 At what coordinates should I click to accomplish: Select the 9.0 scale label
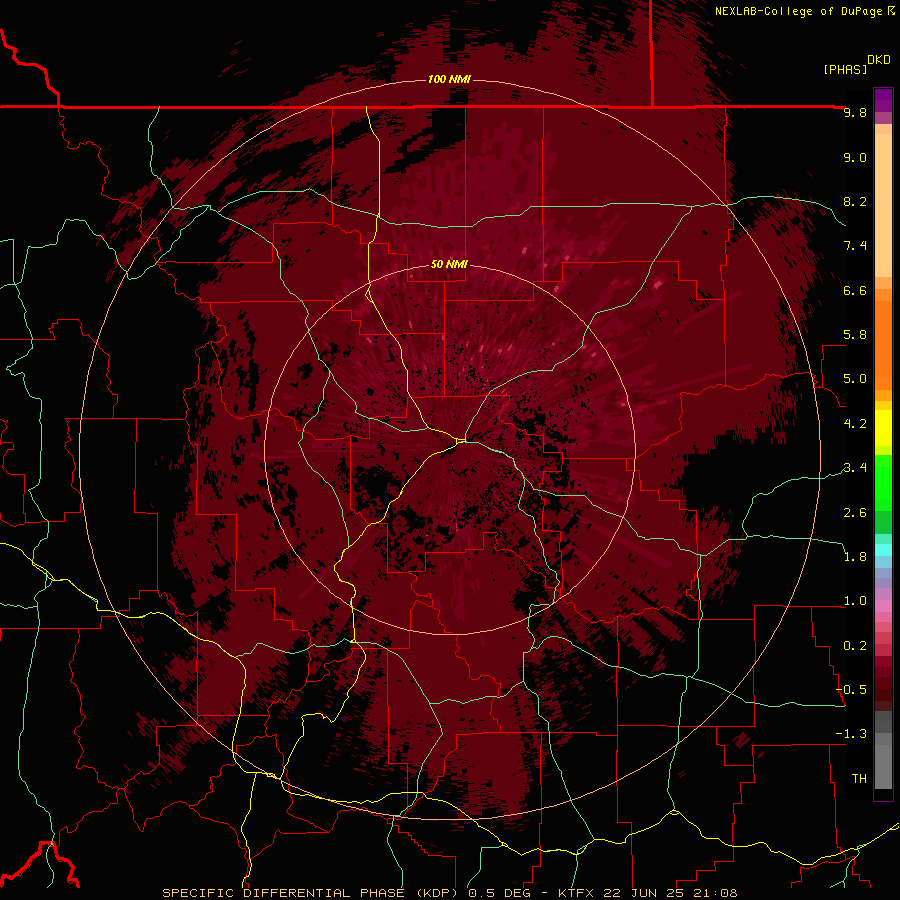(x=855, y=157)
